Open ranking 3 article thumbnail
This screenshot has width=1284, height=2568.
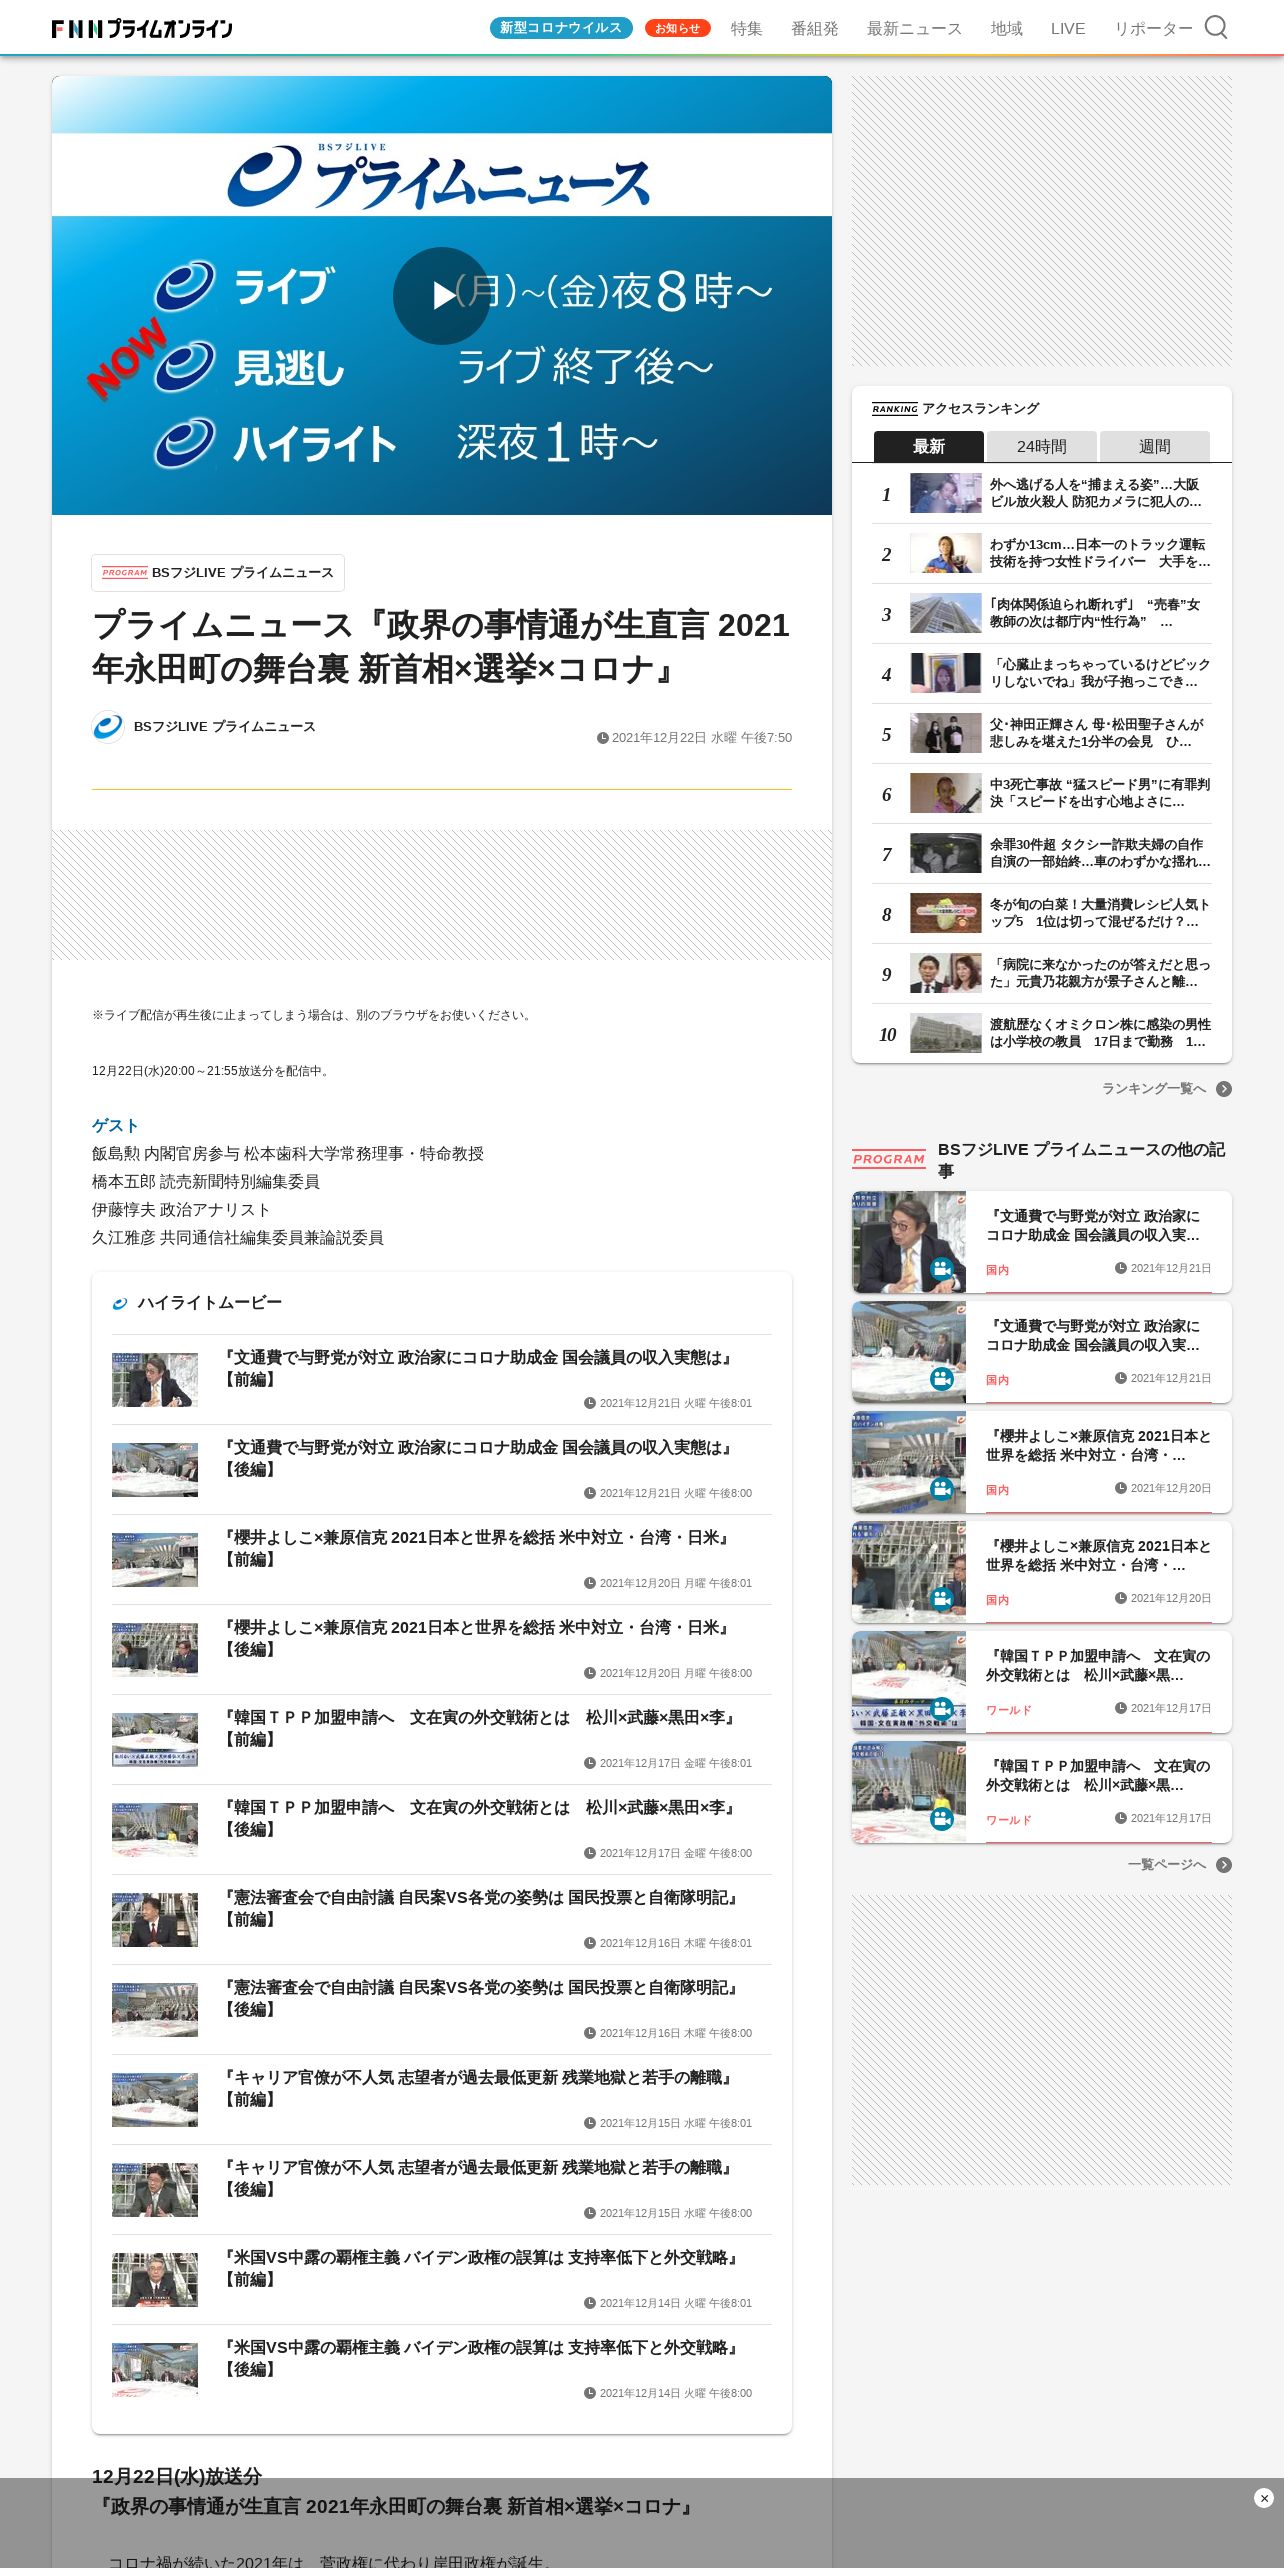(x=945, y=613)
